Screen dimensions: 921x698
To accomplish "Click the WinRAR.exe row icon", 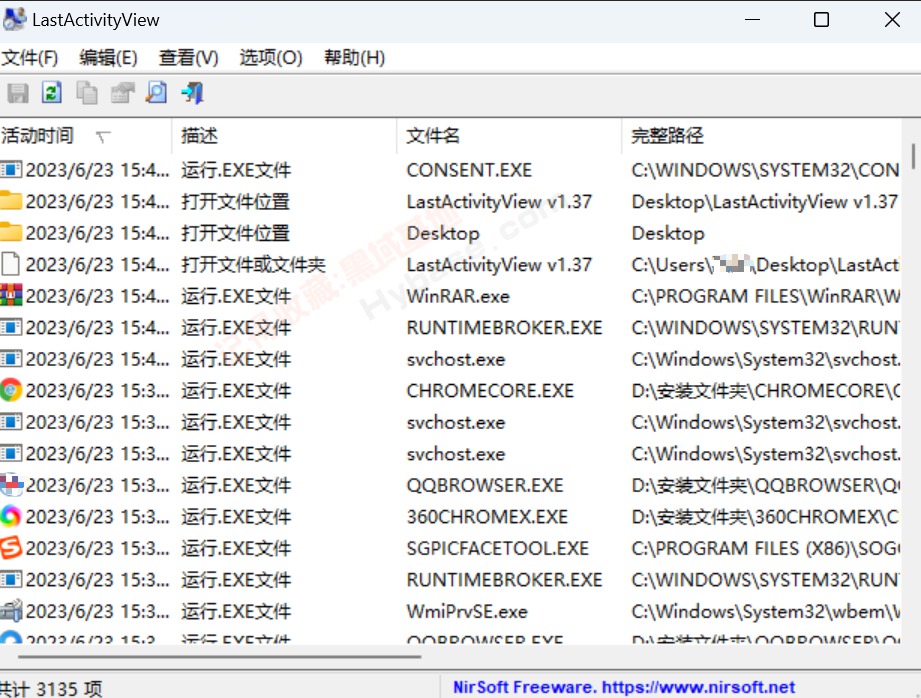I will (11, 296).
